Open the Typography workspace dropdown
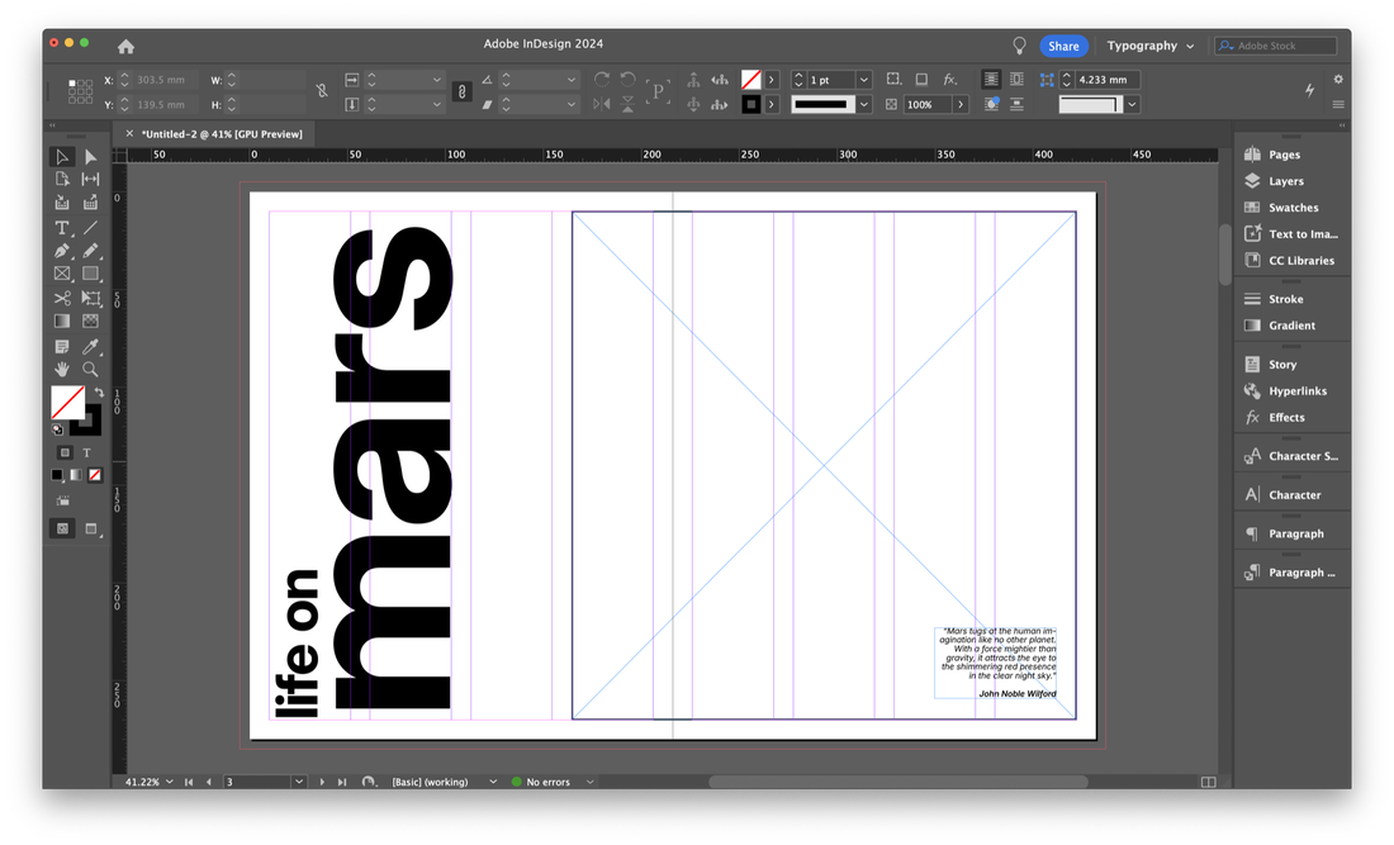The height and width of the screenshot is (845, 1394). click(1150, 46)
